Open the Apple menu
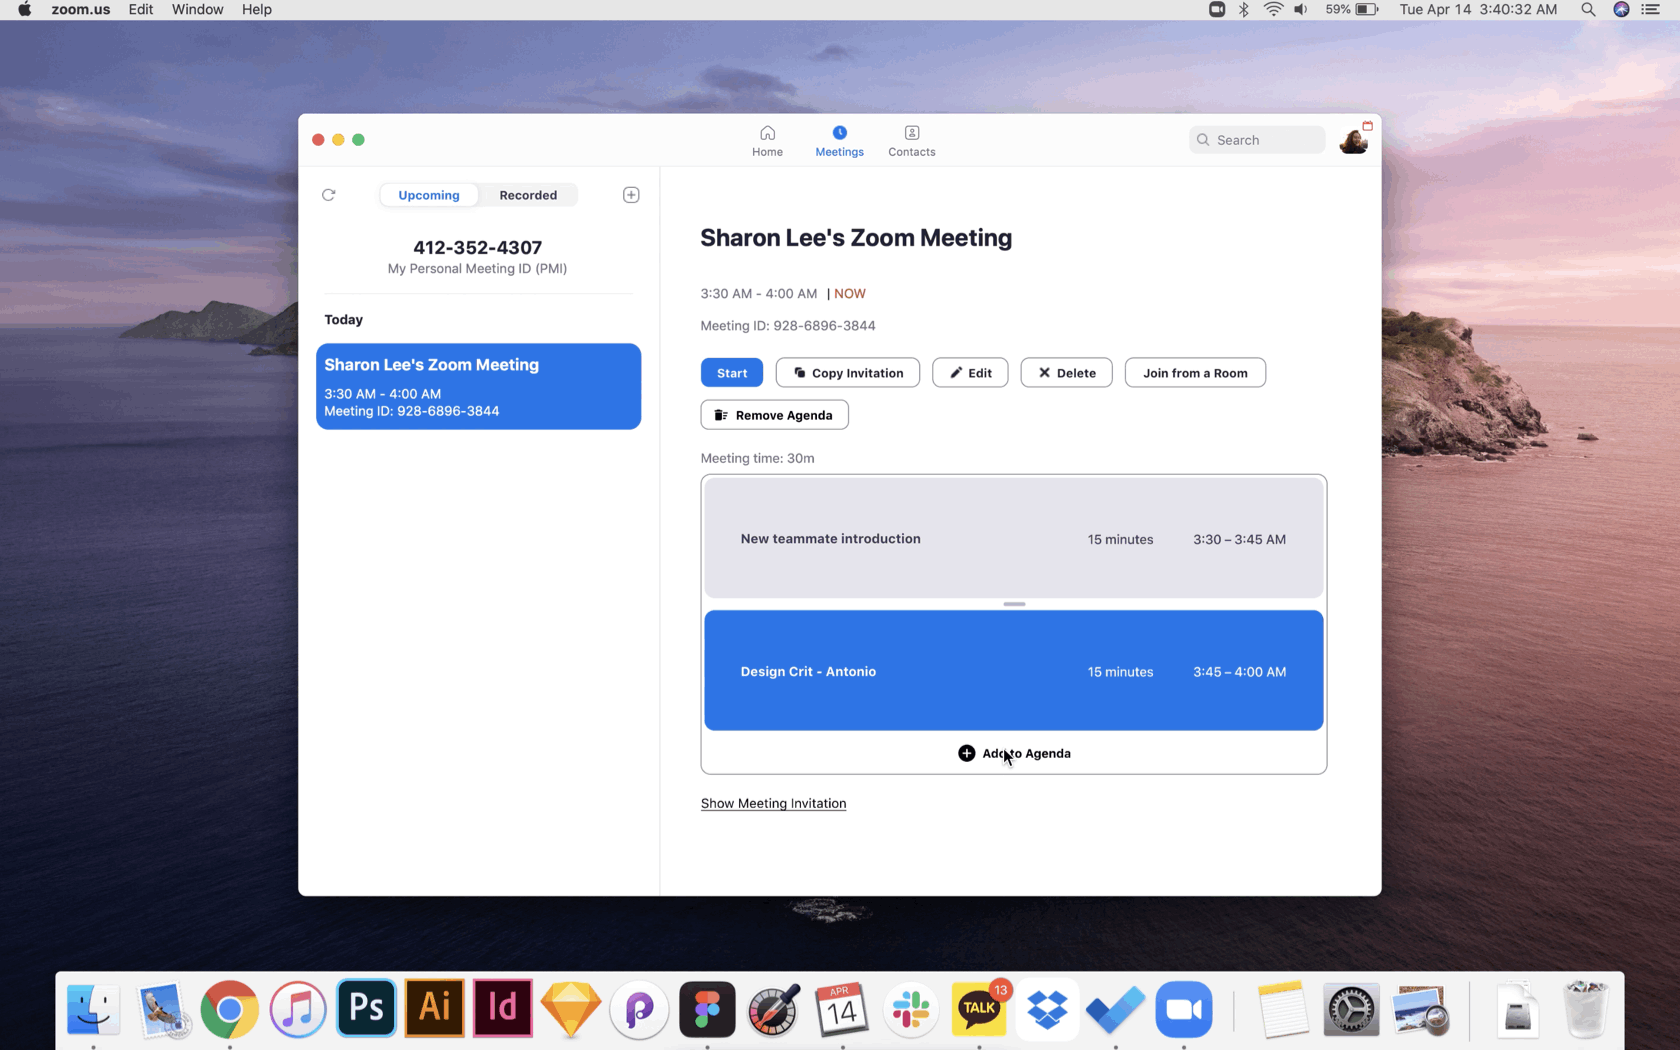 [x=25, y=9]
